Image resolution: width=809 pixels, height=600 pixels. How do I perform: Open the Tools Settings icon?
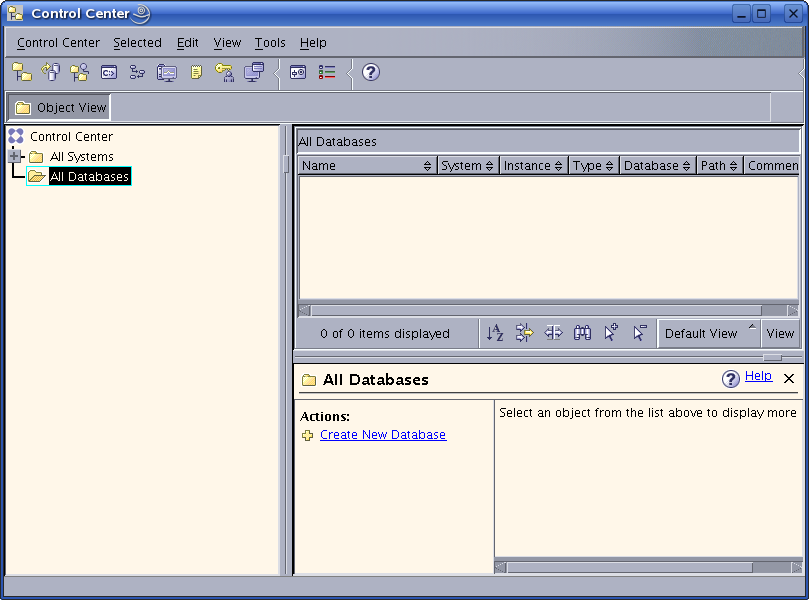click(x=298, y=72)
